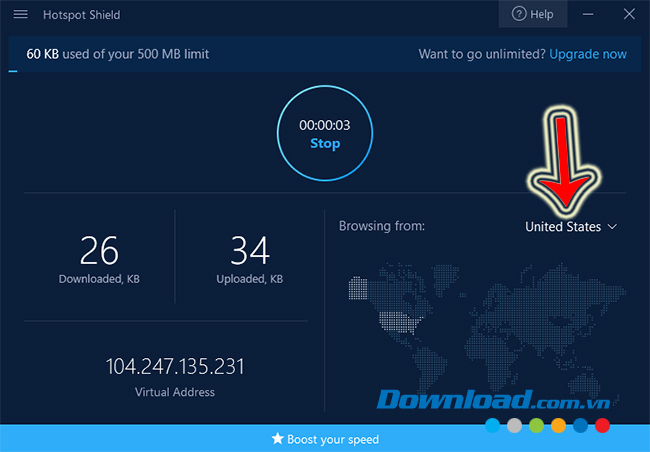Click the red dot swatch

pos(602,426)
